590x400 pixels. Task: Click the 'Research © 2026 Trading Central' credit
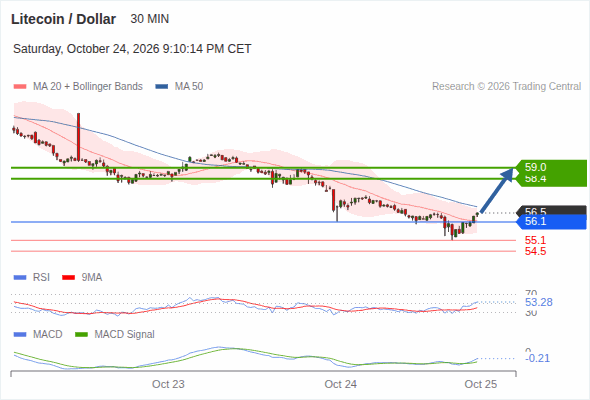point(506,87)
